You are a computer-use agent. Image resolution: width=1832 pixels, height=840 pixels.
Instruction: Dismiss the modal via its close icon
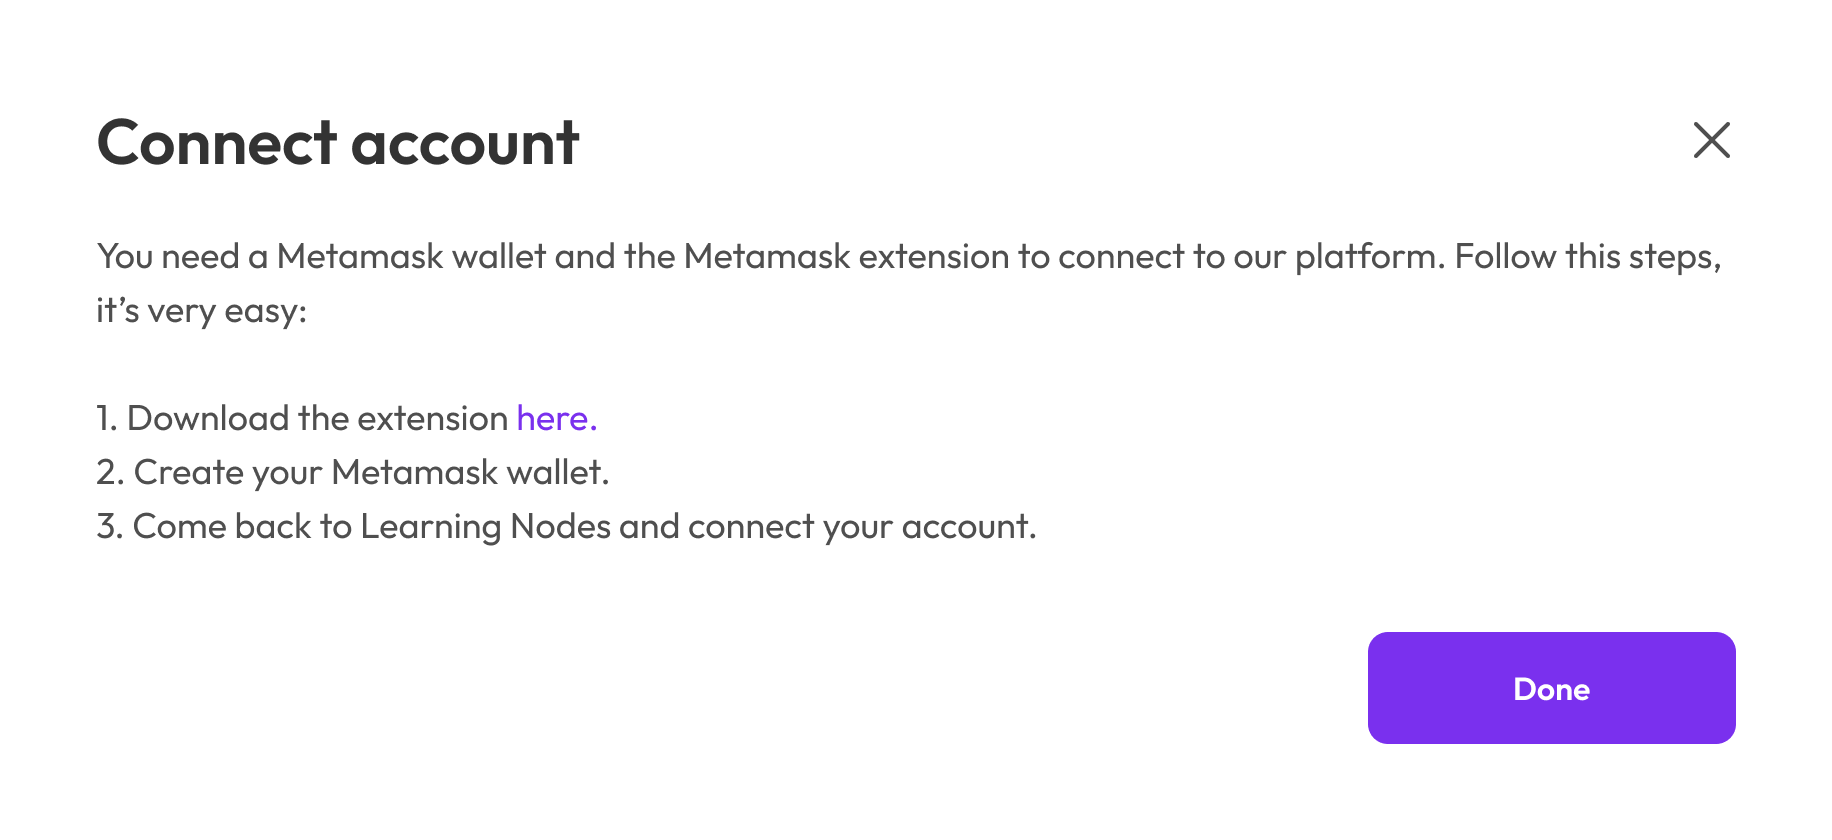(x=1711, y=141)
